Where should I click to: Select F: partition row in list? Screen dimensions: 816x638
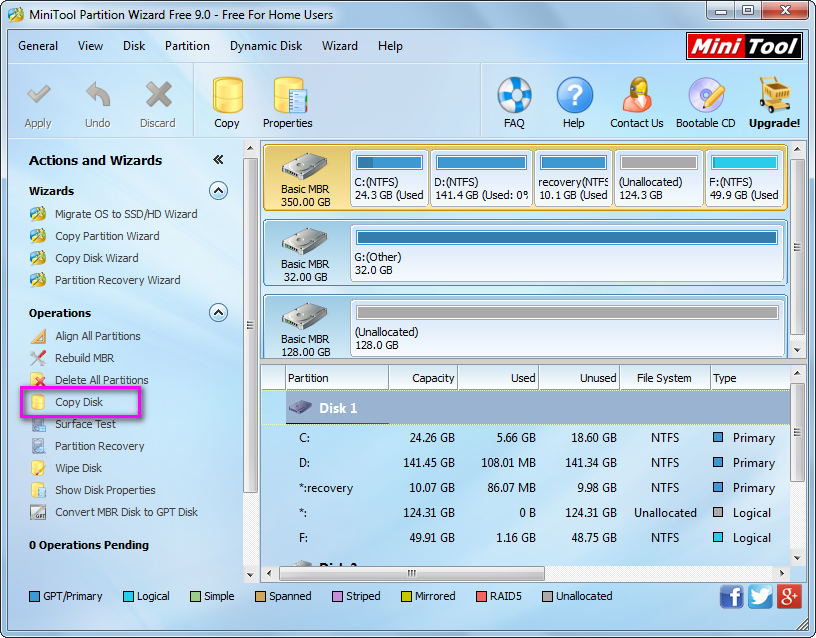point(526,538)
